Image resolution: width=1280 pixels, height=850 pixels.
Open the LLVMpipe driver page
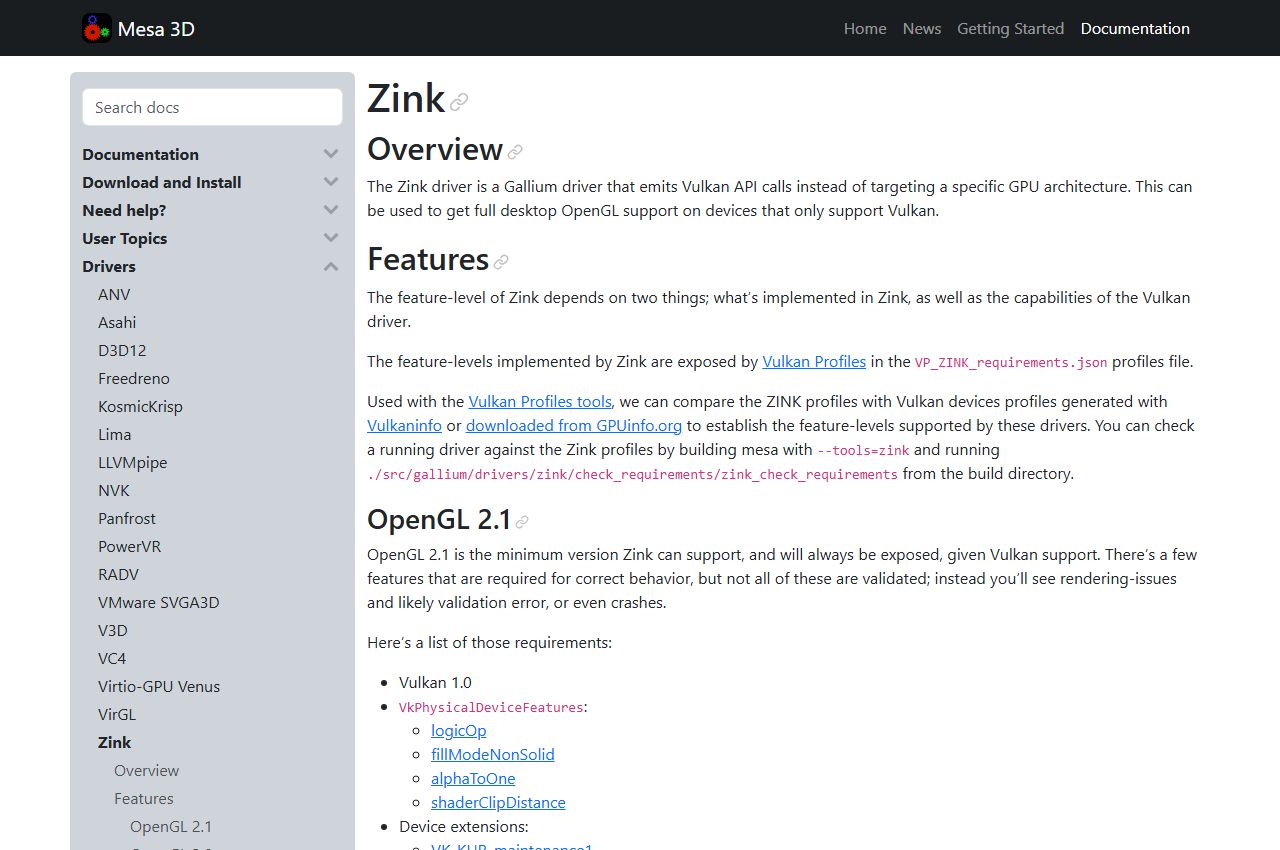point(132,462)
